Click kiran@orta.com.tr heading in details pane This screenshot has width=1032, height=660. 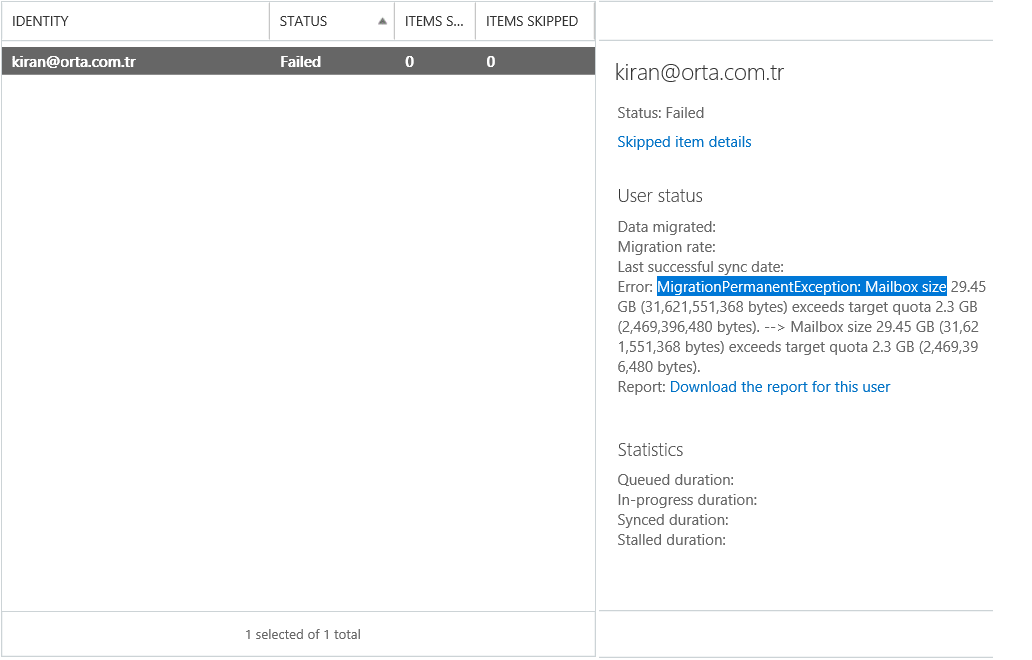click(x=699, y=72)
